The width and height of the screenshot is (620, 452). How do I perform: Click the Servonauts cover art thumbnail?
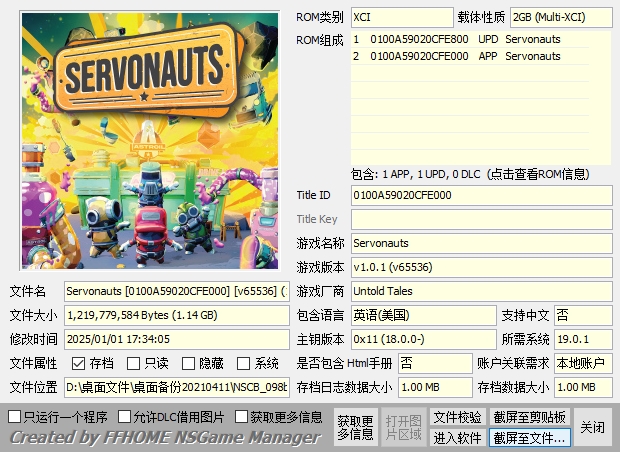pyautogui.click(x=150, y=141)
